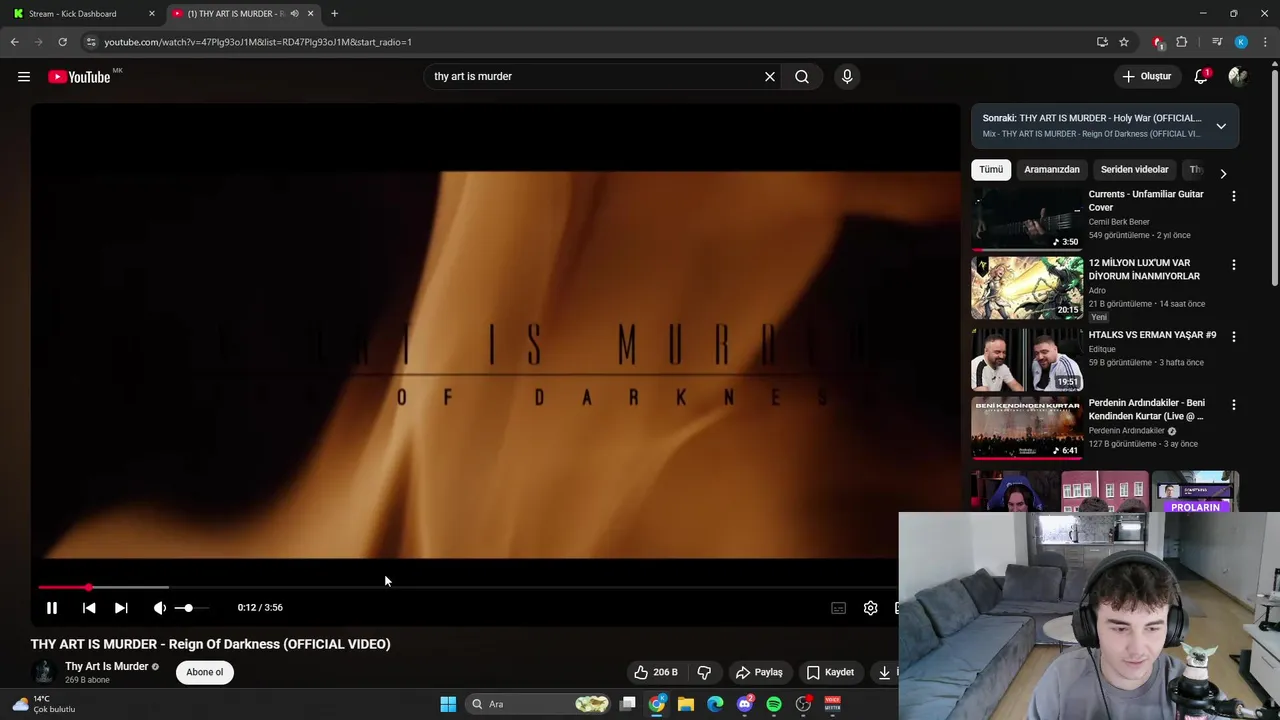This screenshot has height=720, width=1280.
Task: Subscribe with the Abone ol button
Action: click(x=205, y=673)
